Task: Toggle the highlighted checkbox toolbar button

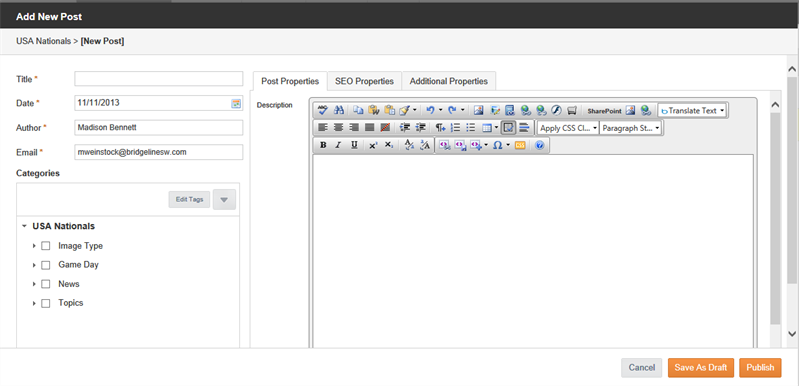Action: click(x=508, y=127)
